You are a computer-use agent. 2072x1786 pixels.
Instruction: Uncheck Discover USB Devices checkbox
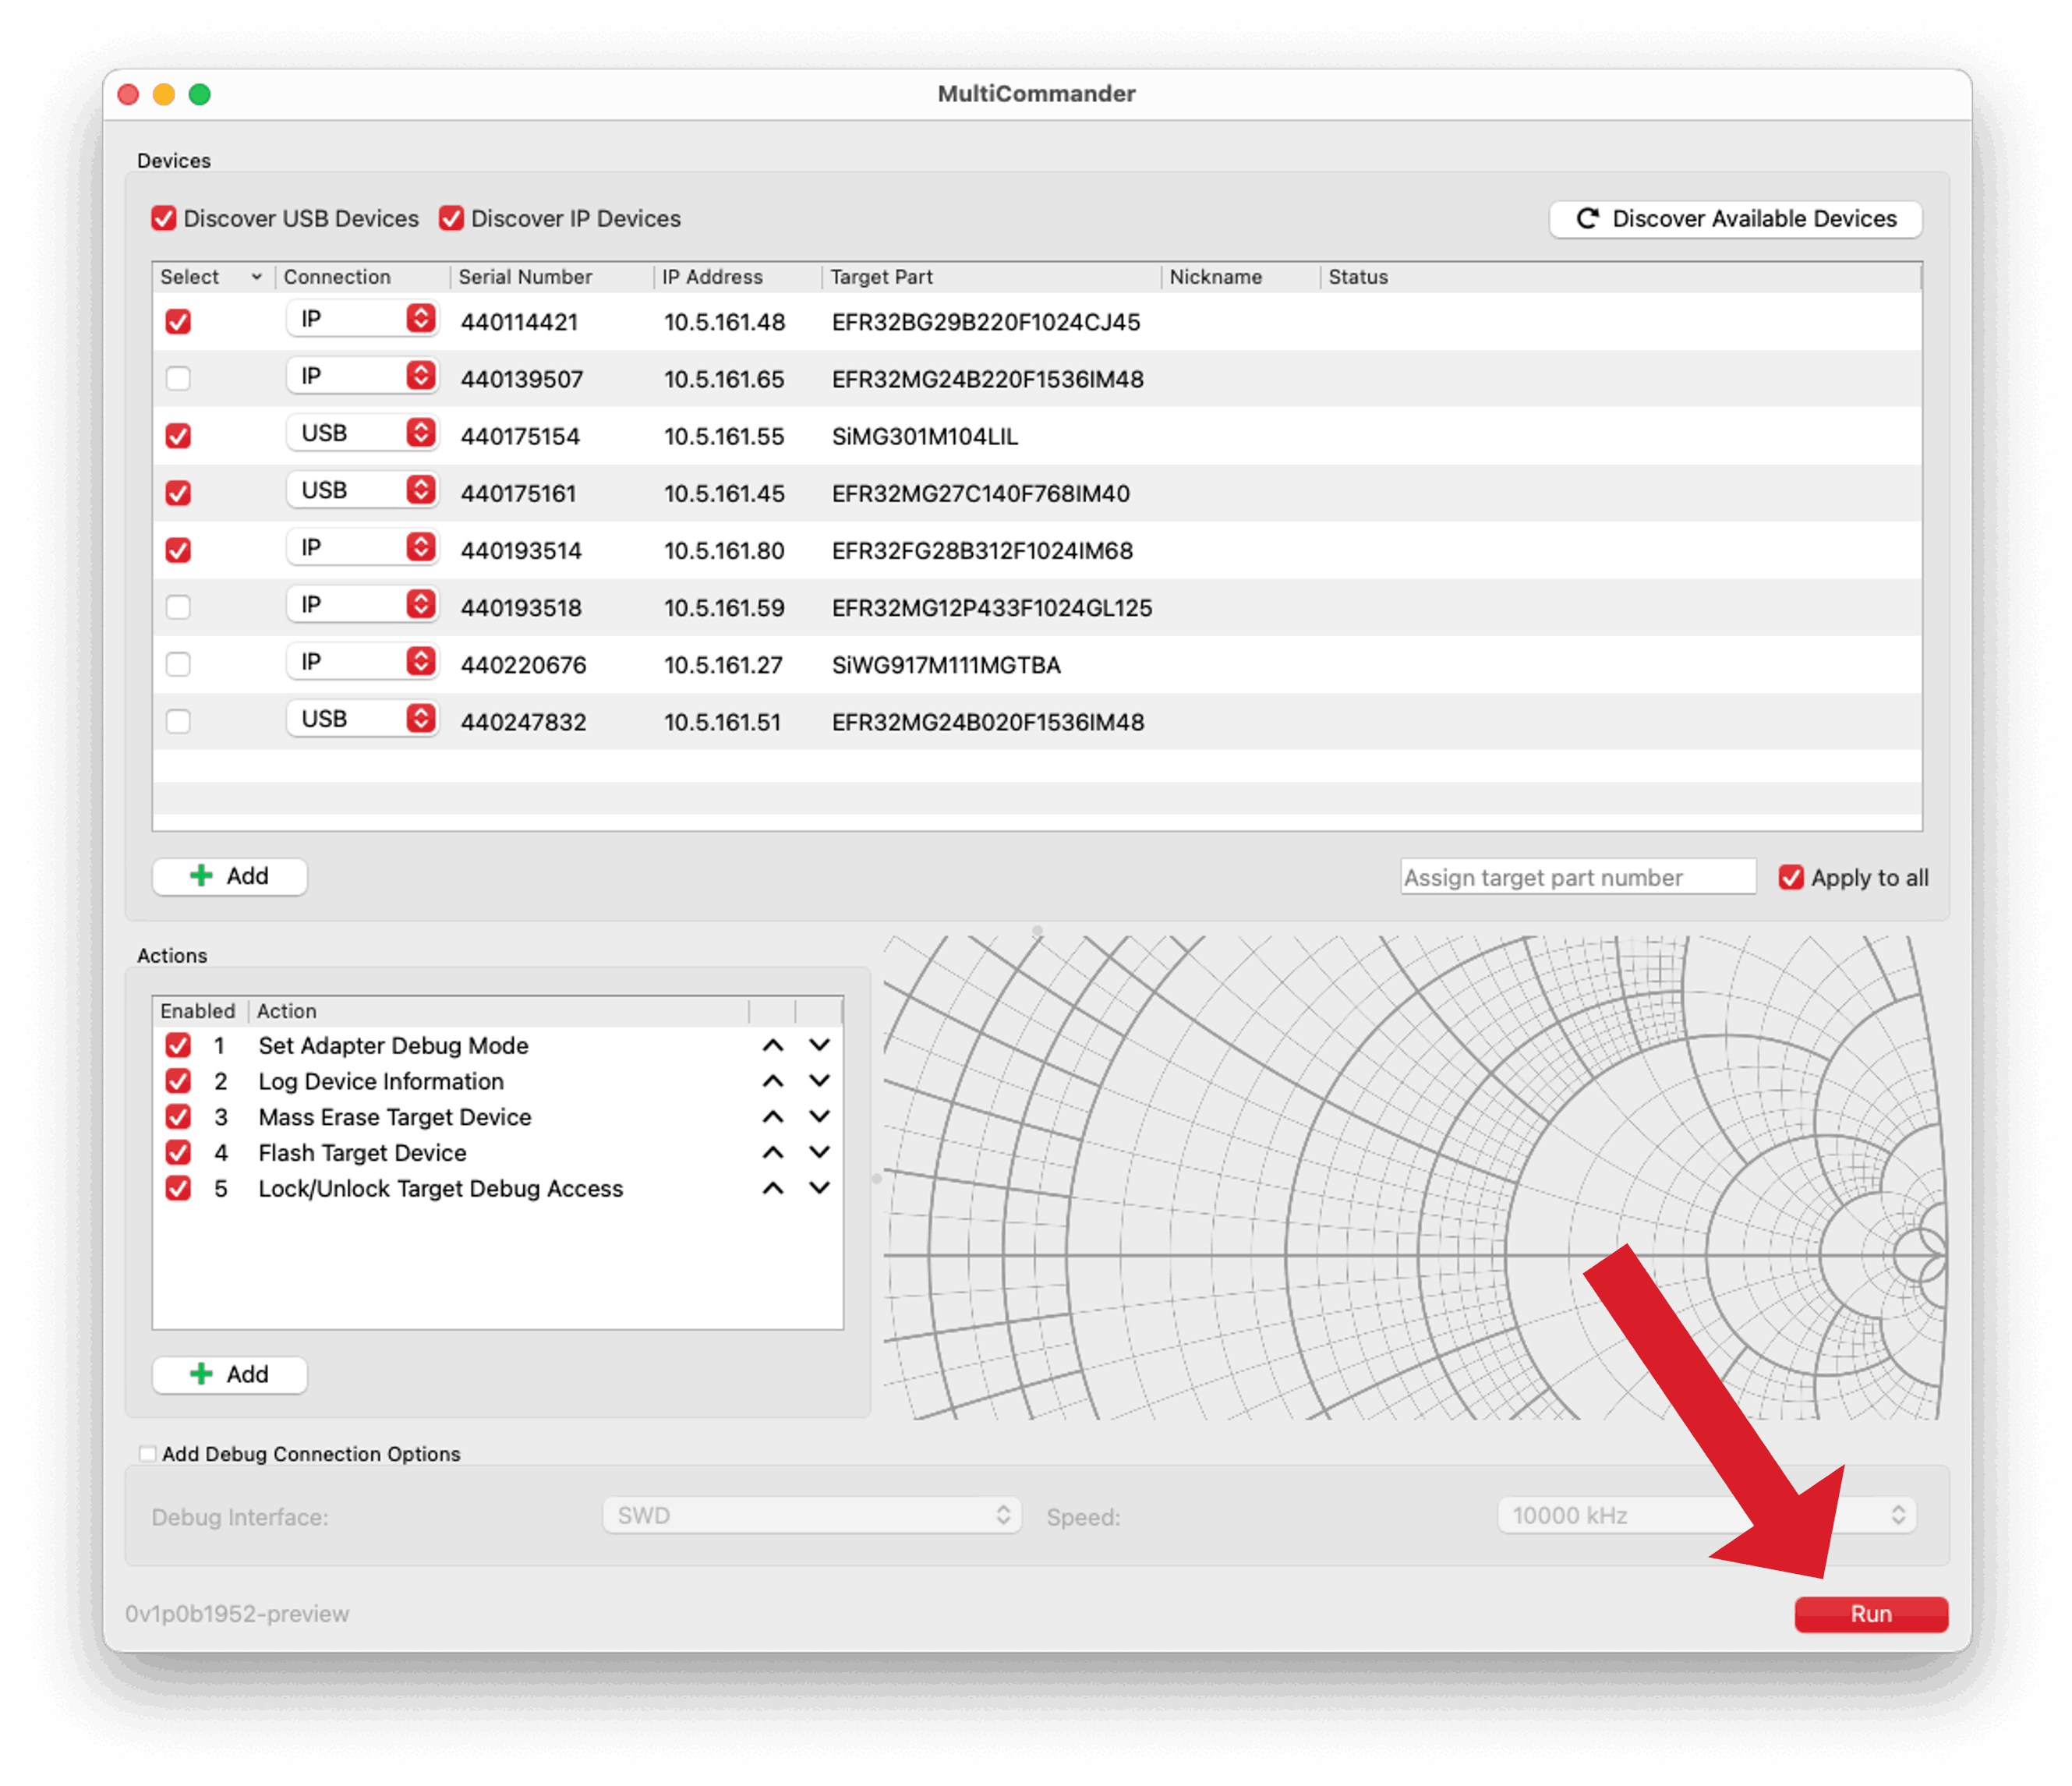click(164, 219)
